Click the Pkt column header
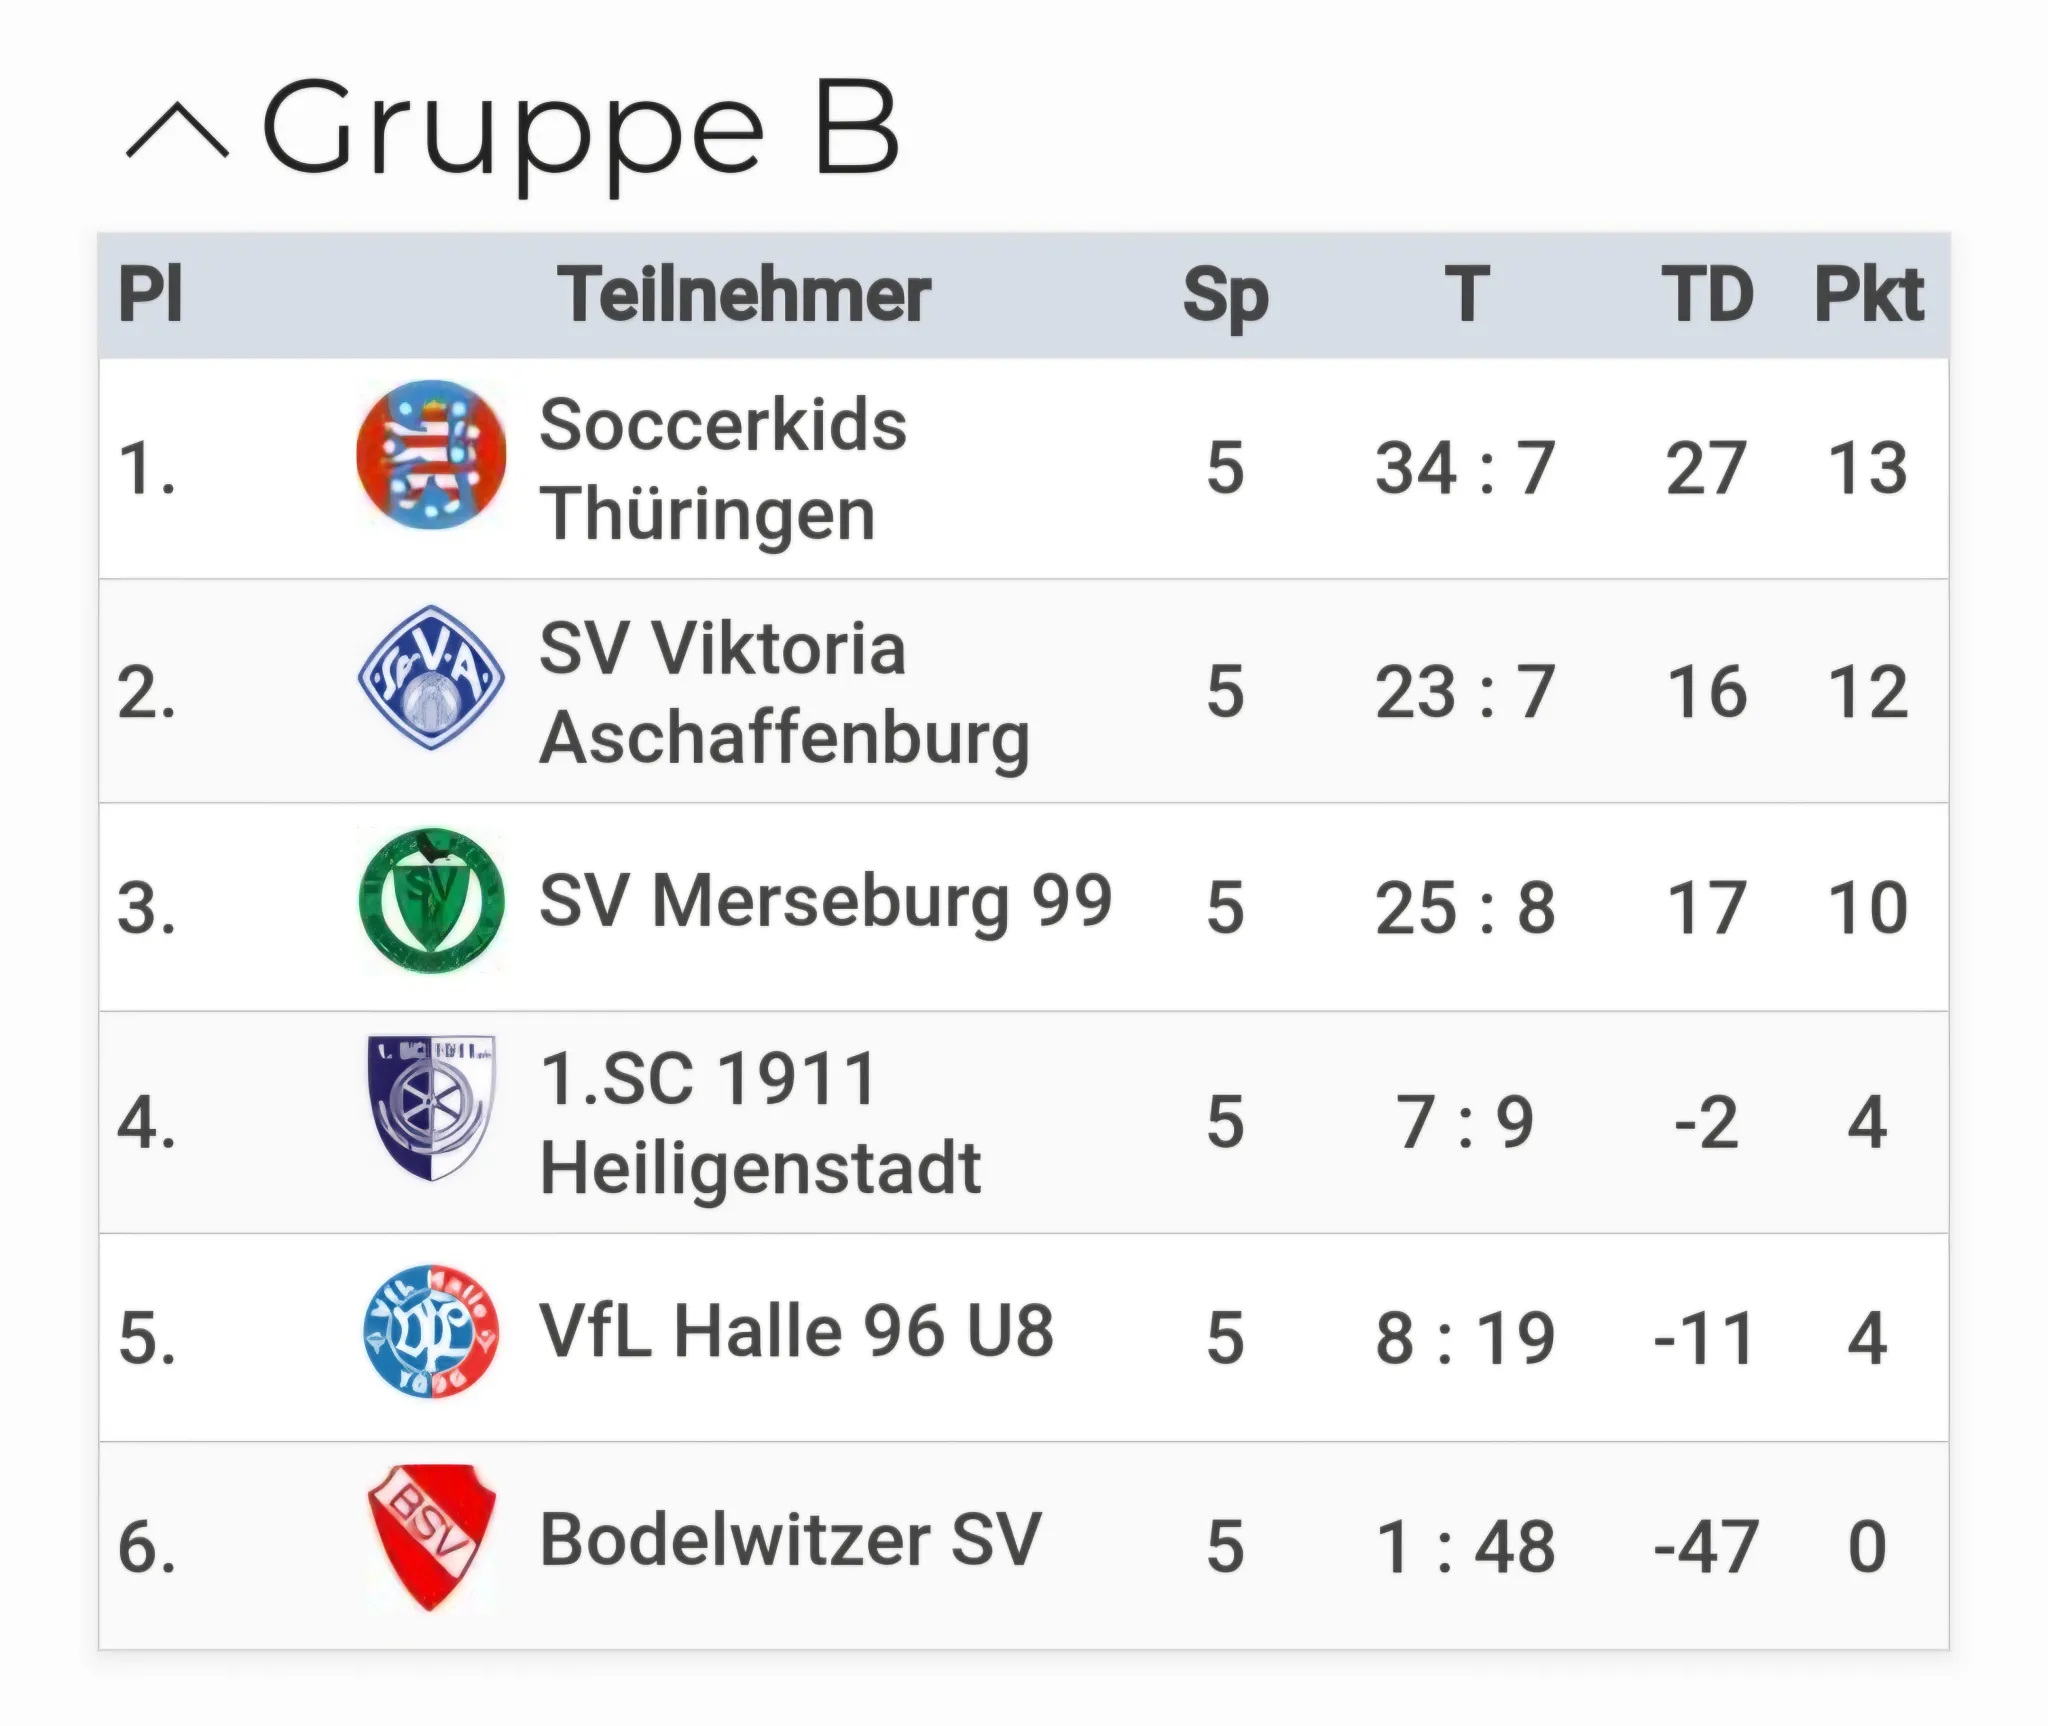Screen dimensions: 2048x1726 coord(1869,295)
